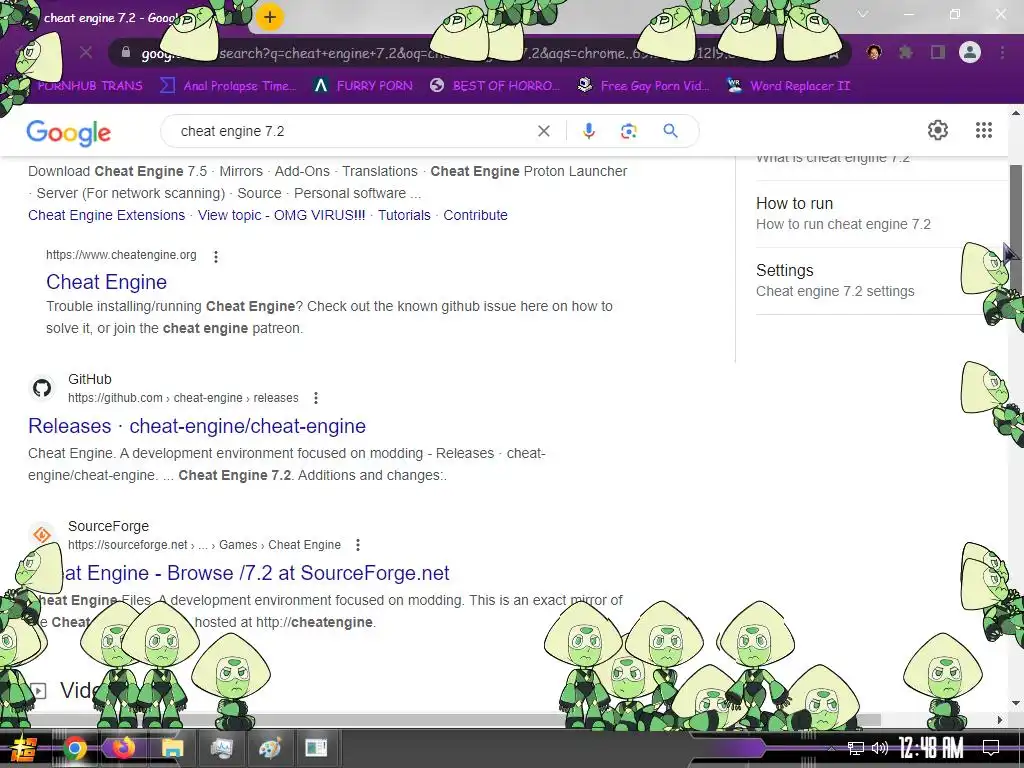Open Google quick settings gear
The width and height of the screenshot is (1024, 768).
tap(938, 130)
